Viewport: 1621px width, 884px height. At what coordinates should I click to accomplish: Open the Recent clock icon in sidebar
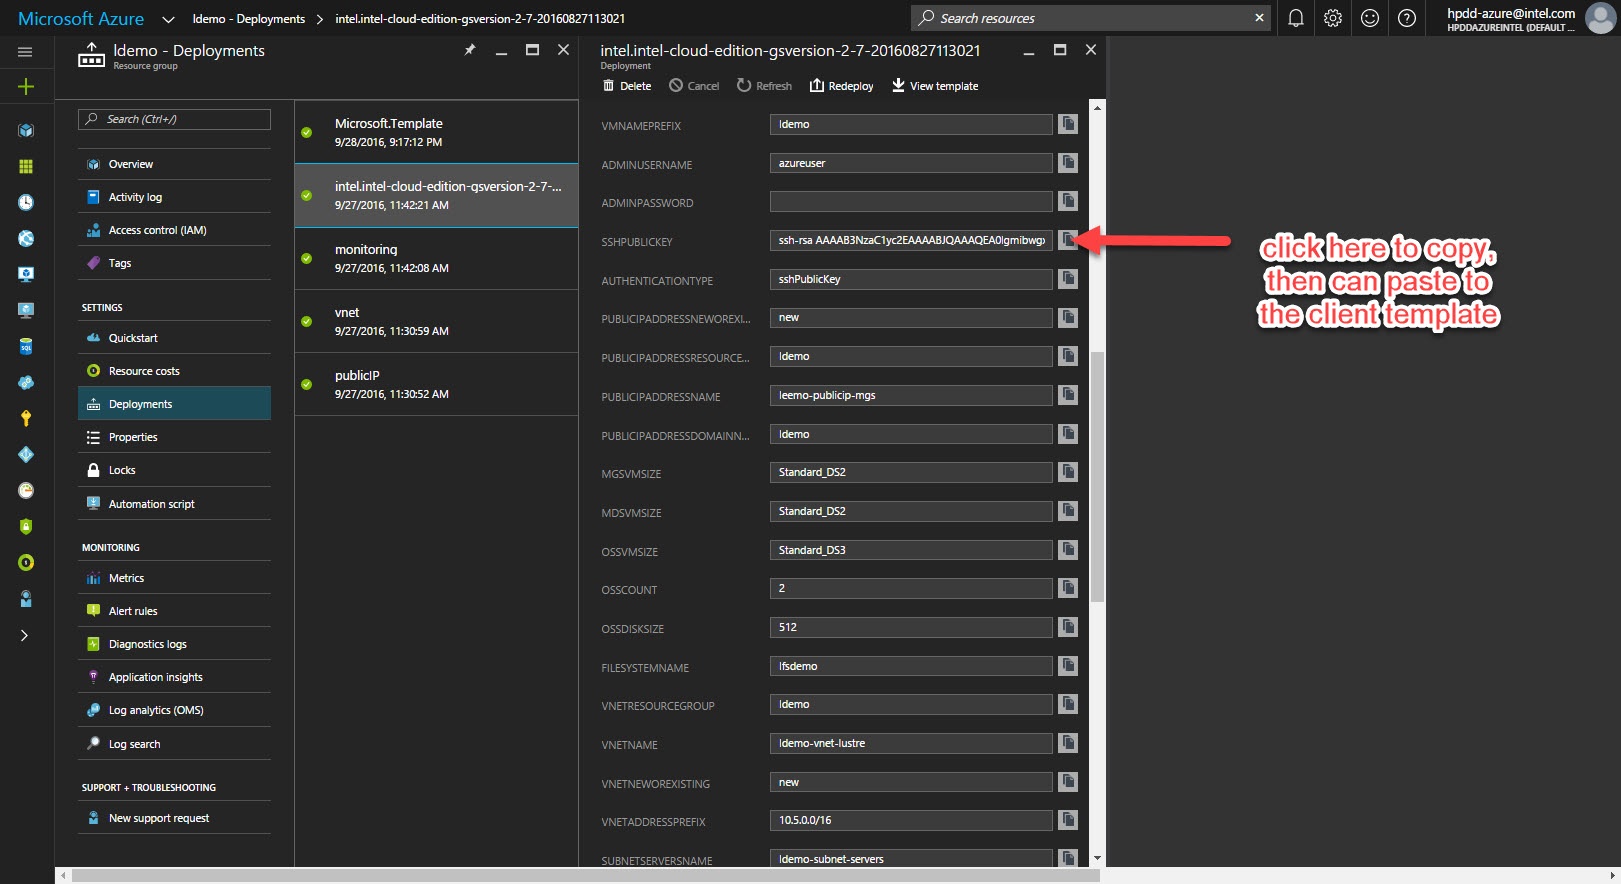[x=26, y=202]
